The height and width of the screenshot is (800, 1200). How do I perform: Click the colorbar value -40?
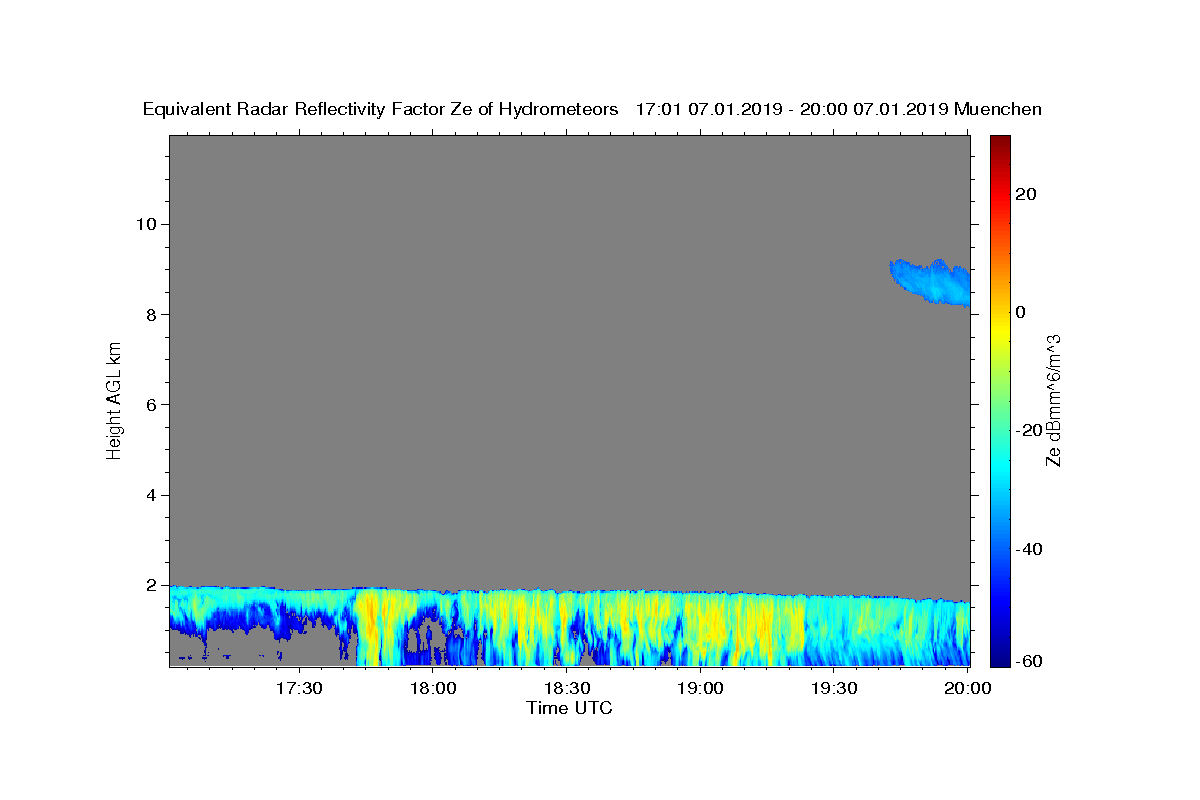[1030, 549]
